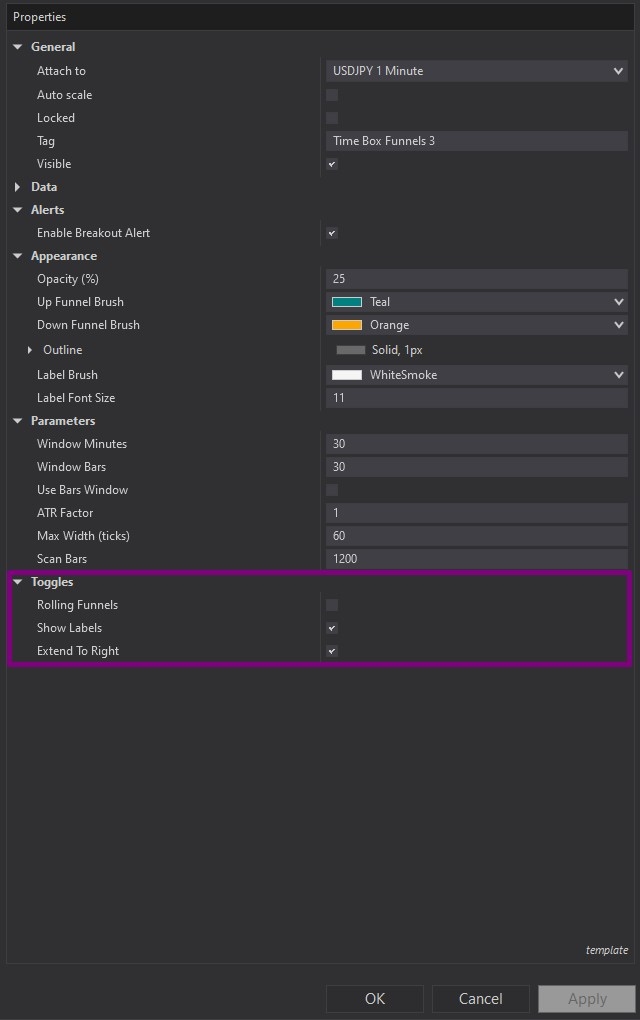
Task: Disable the Enable Breakout Alert checkbox
Action: pyautogui.click(x=332, y=233)
